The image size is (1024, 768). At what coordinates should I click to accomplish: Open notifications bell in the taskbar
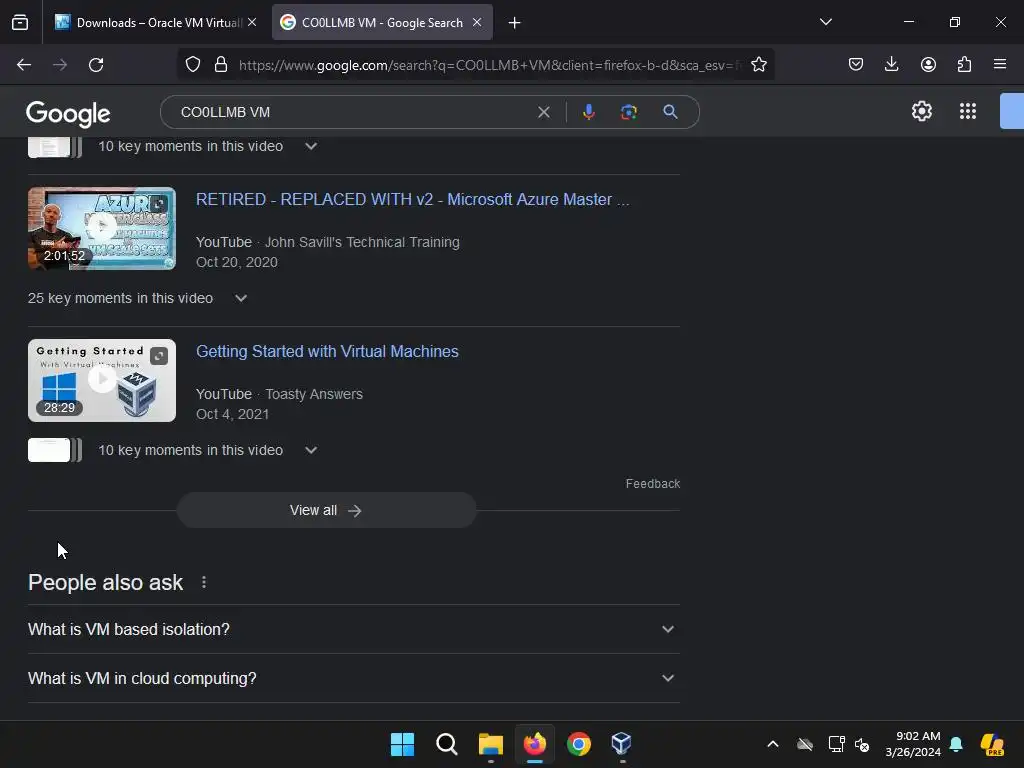pyautogui.click(x=956, y=744)
